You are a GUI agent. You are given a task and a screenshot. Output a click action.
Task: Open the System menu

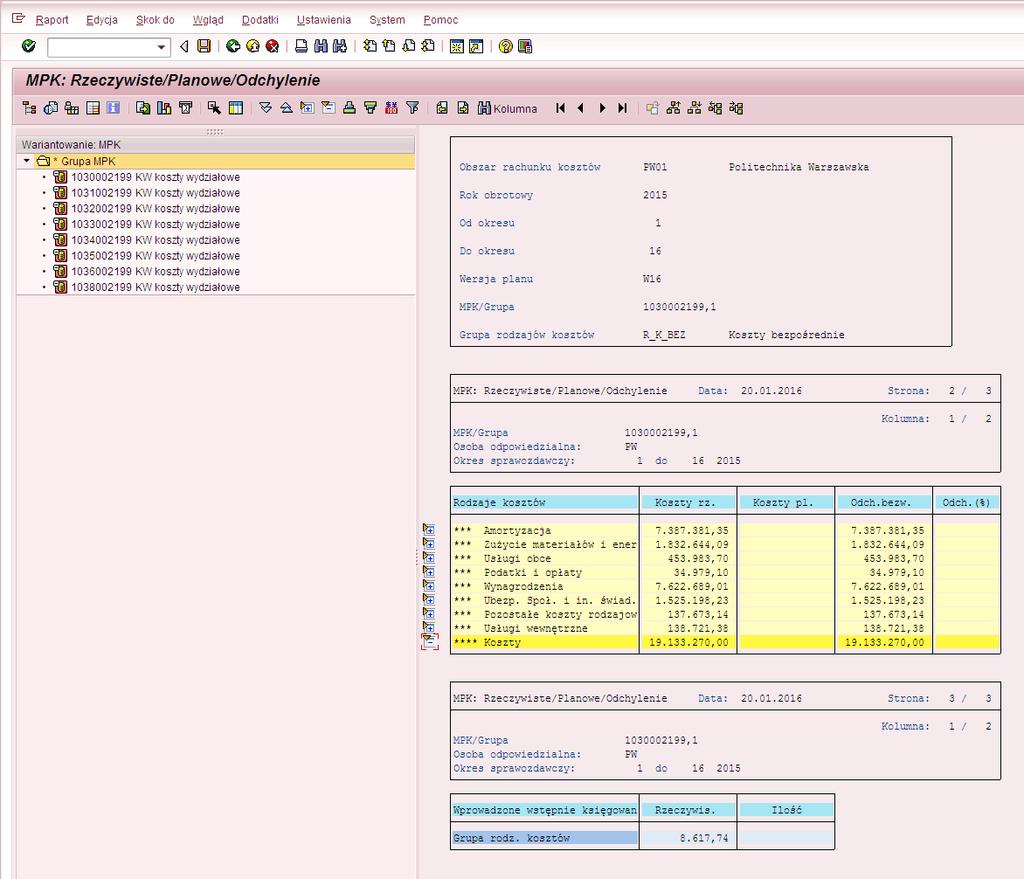pos(387,20)
